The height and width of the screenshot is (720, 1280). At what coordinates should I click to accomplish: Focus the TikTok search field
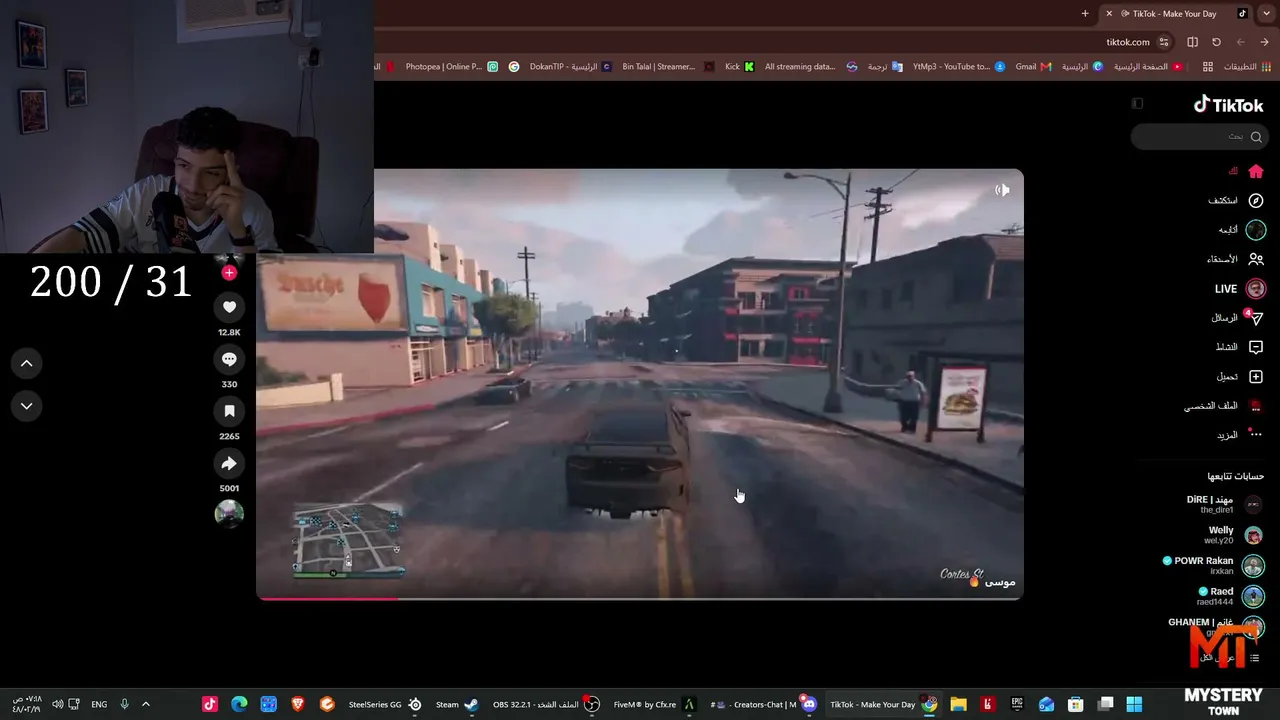(1198, 136)
